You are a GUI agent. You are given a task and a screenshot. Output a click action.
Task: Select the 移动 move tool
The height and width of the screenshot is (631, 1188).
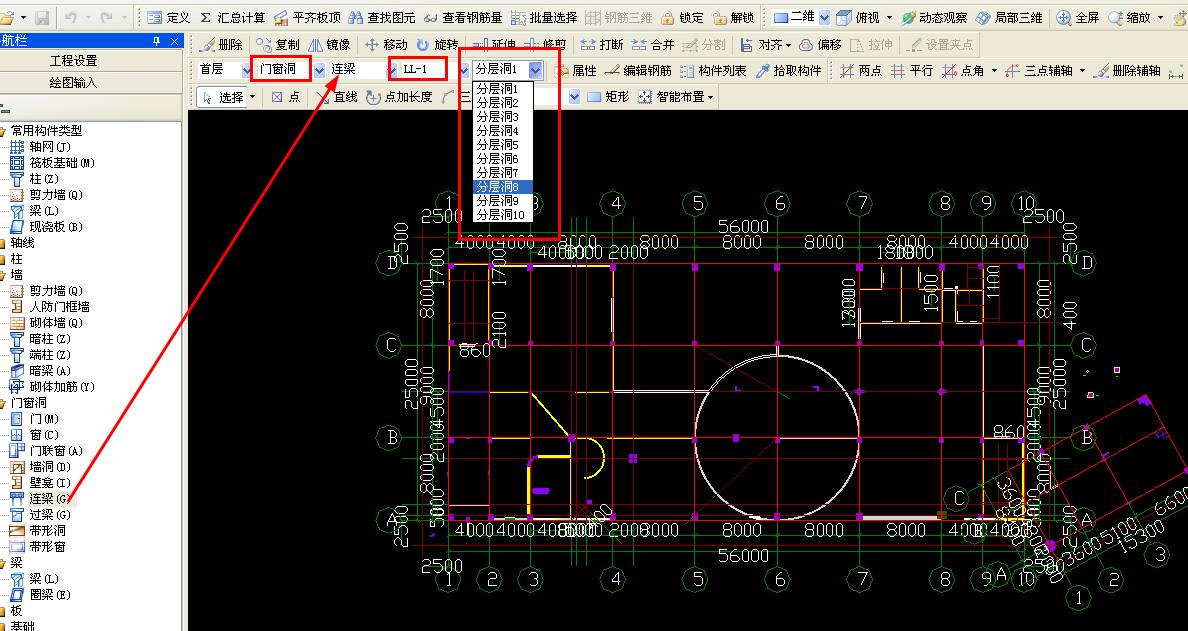(386, 45)
